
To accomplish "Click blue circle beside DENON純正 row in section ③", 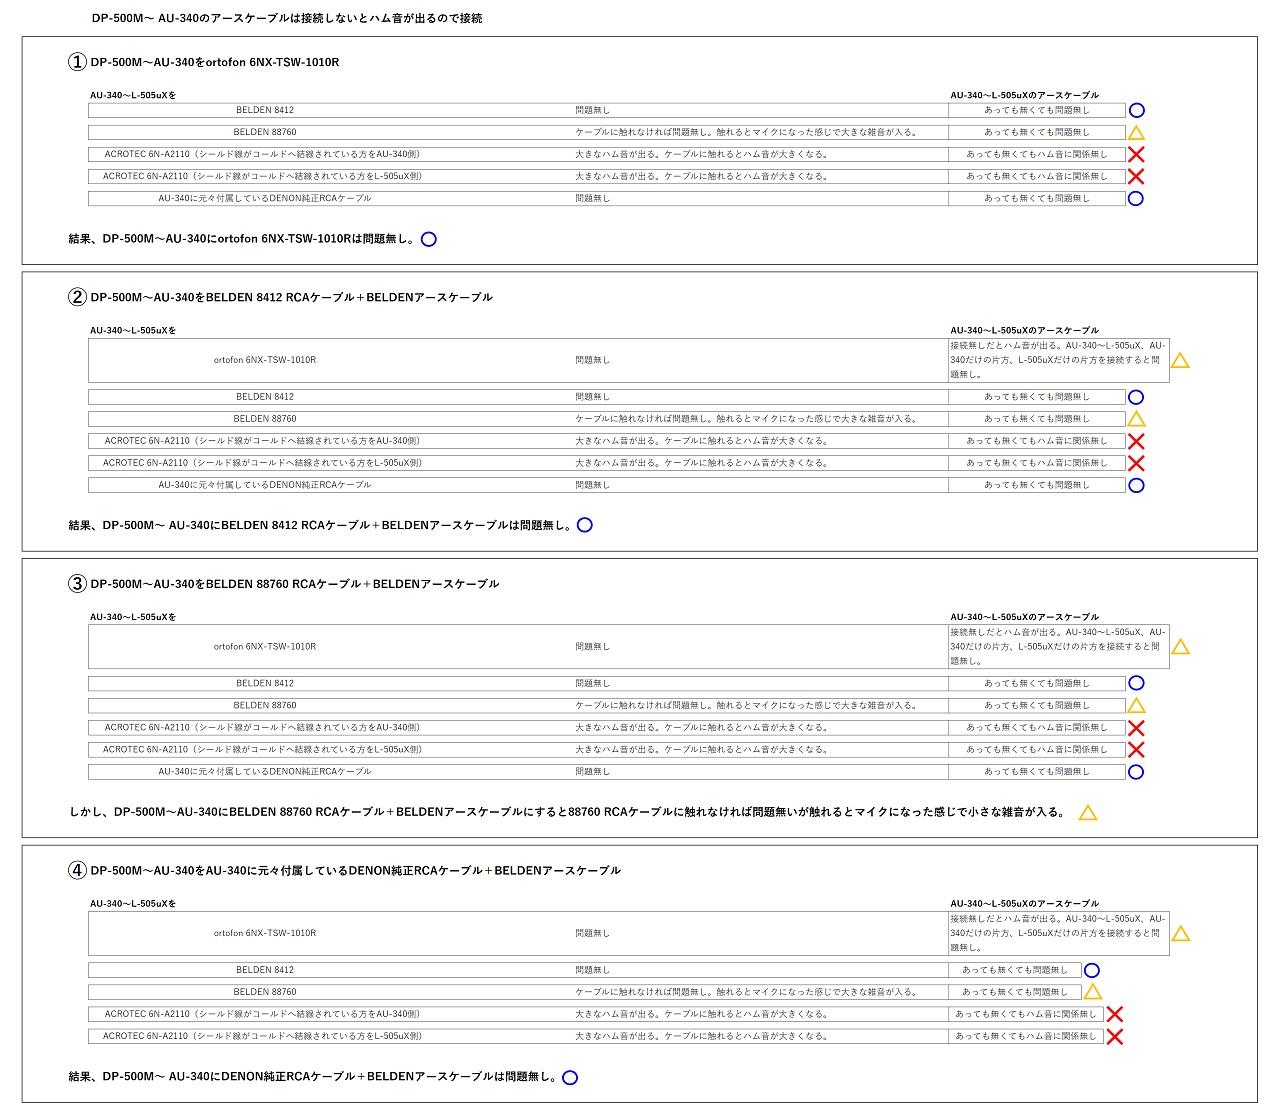I will tap(1136, 772).
